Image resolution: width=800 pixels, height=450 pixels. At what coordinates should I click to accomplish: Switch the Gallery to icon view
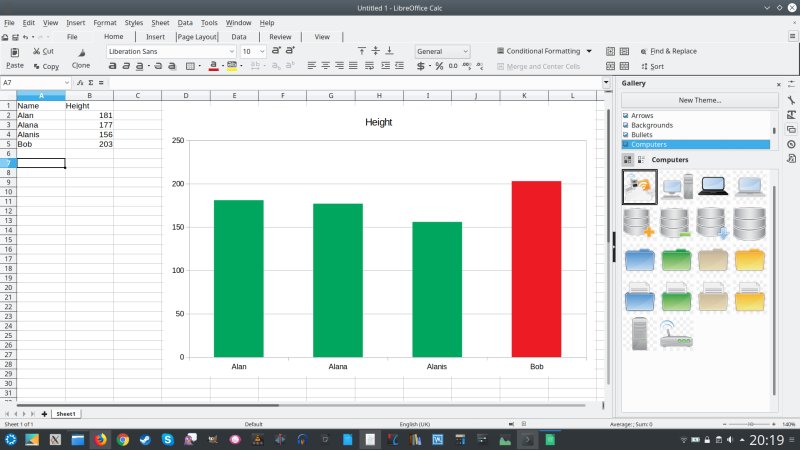[628, 159]
